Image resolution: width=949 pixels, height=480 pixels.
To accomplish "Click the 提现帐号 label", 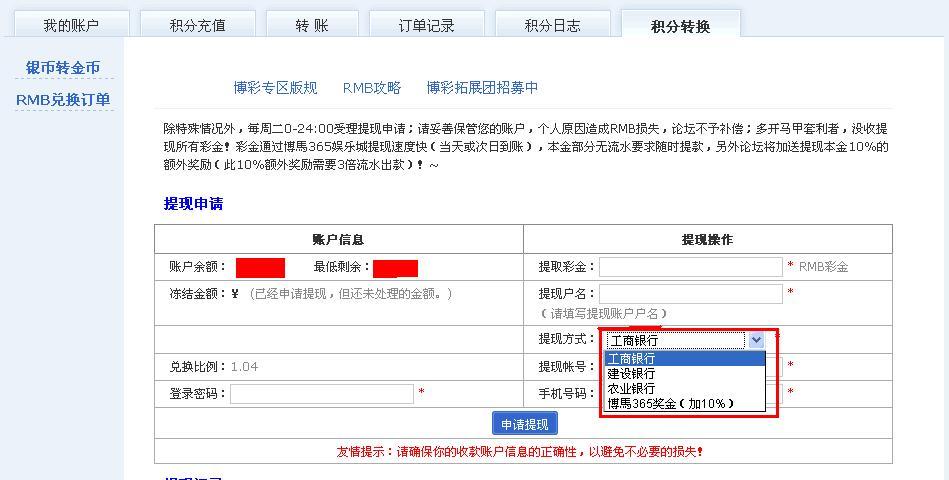I will tap(566, 367).
